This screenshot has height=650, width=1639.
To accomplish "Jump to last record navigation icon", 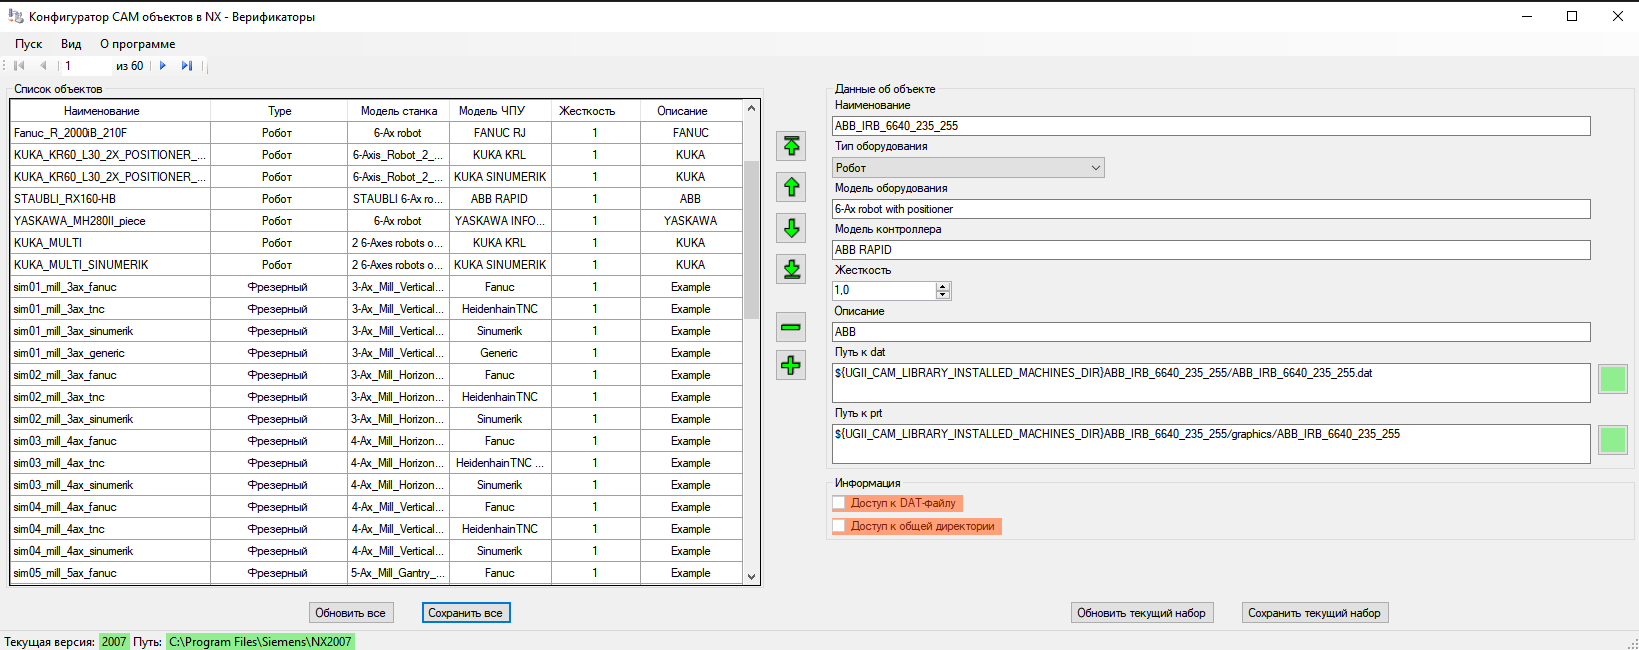I will [x=186, y=66].
